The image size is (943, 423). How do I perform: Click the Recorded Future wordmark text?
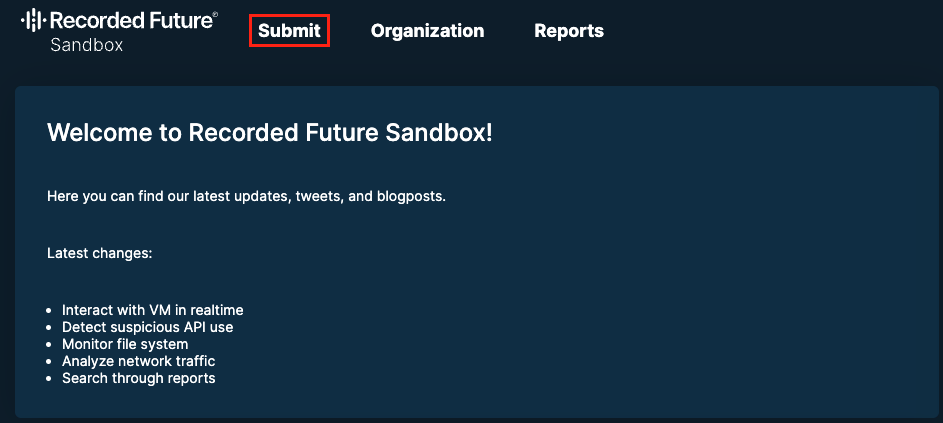pyautogui.click(x=129, y=20)
